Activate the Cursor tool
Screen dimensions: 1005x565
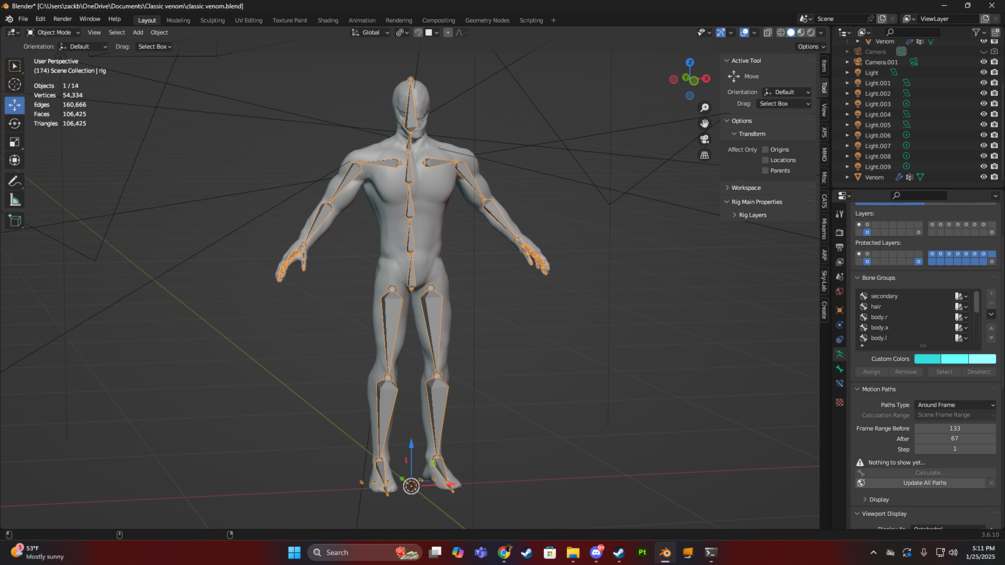[14, 85]
